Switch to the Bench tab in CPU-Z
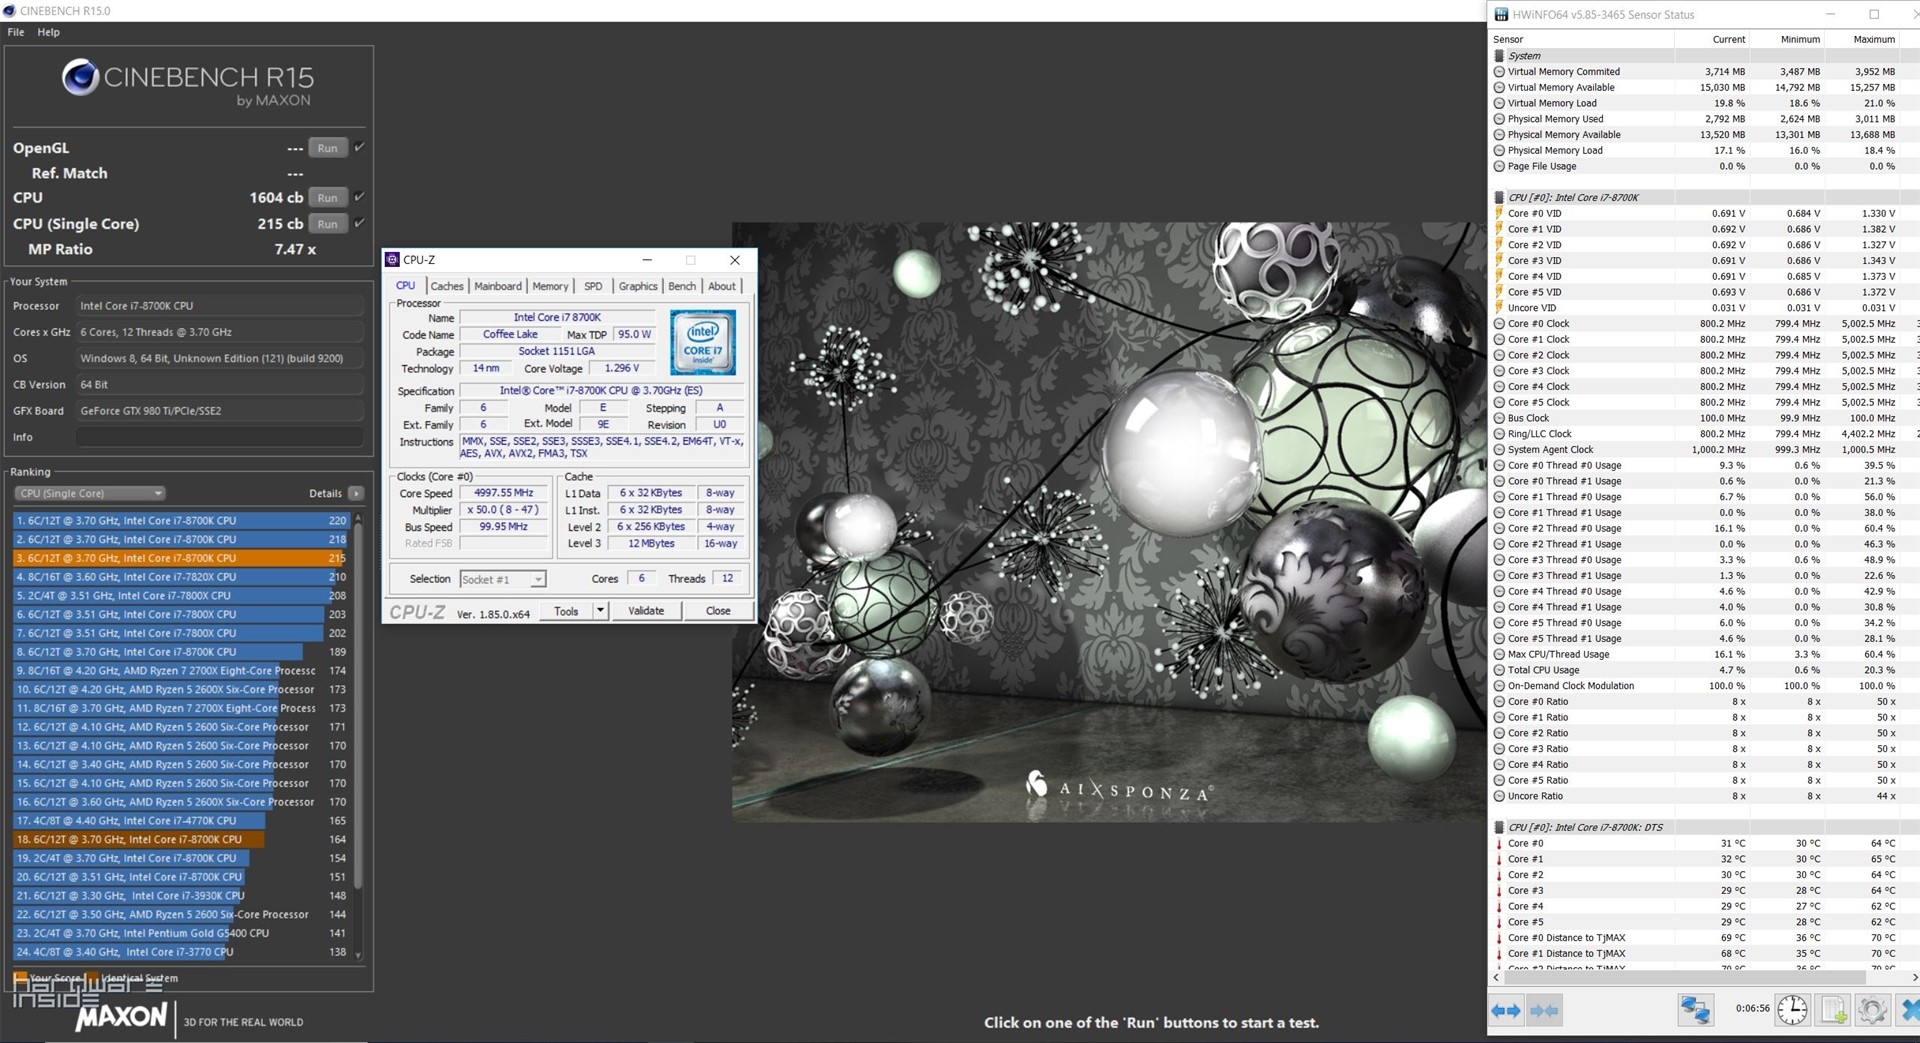Image resolution: width=1920 pixels, height=1043 pixels. (x=682, y=286)
